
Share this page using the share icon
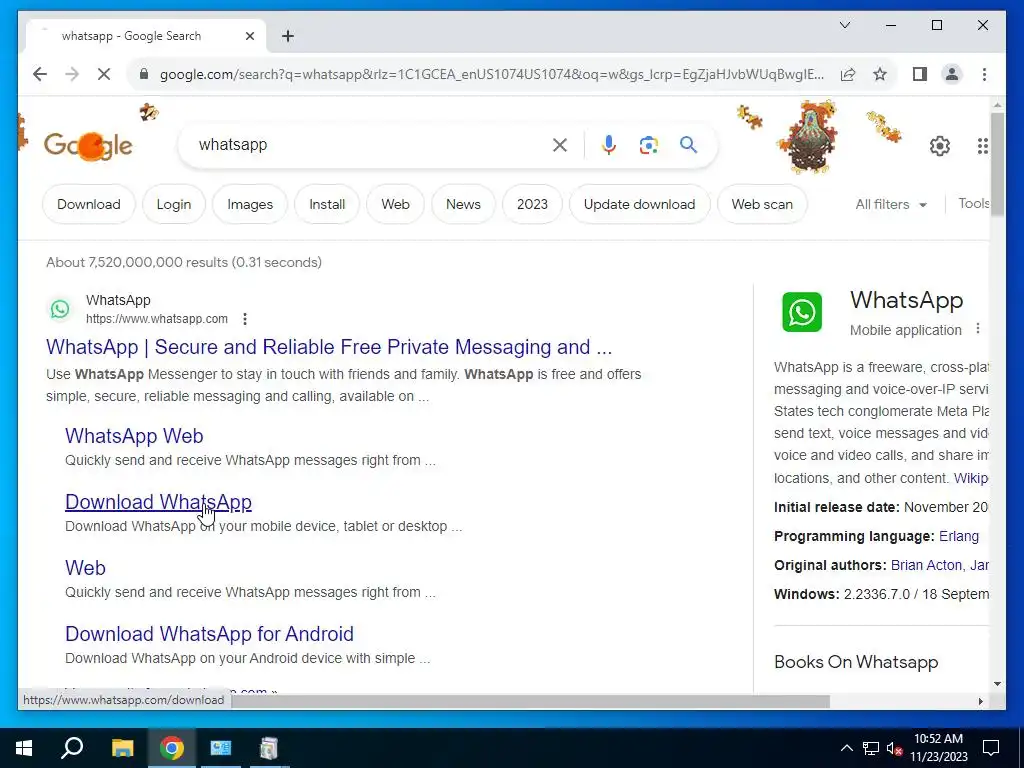848,74
